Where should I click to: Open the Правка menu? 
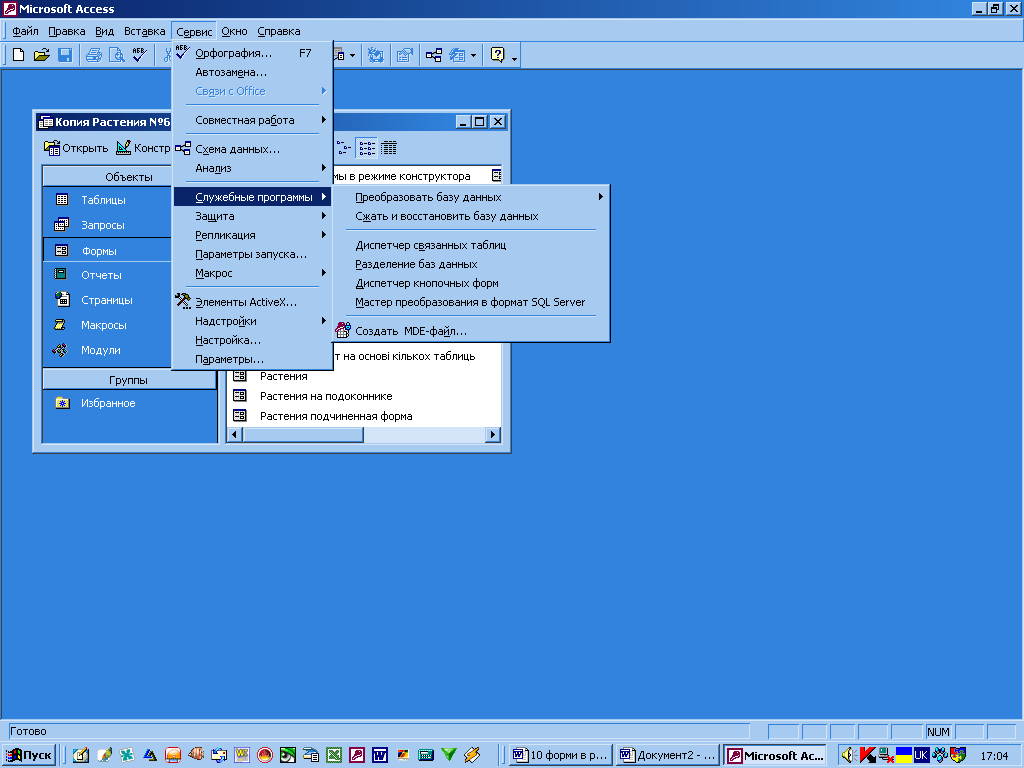click(x=67, y=31)
